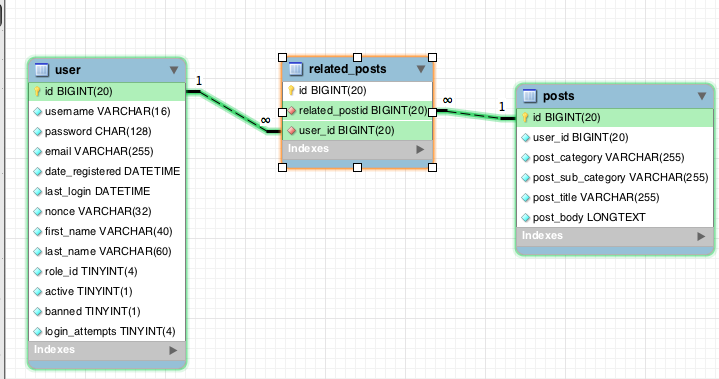Image resolution: width=719 pixels, height=379 pixels.
Task: Select 'active TINYINT(1)' column text
Action: point(88,291)
